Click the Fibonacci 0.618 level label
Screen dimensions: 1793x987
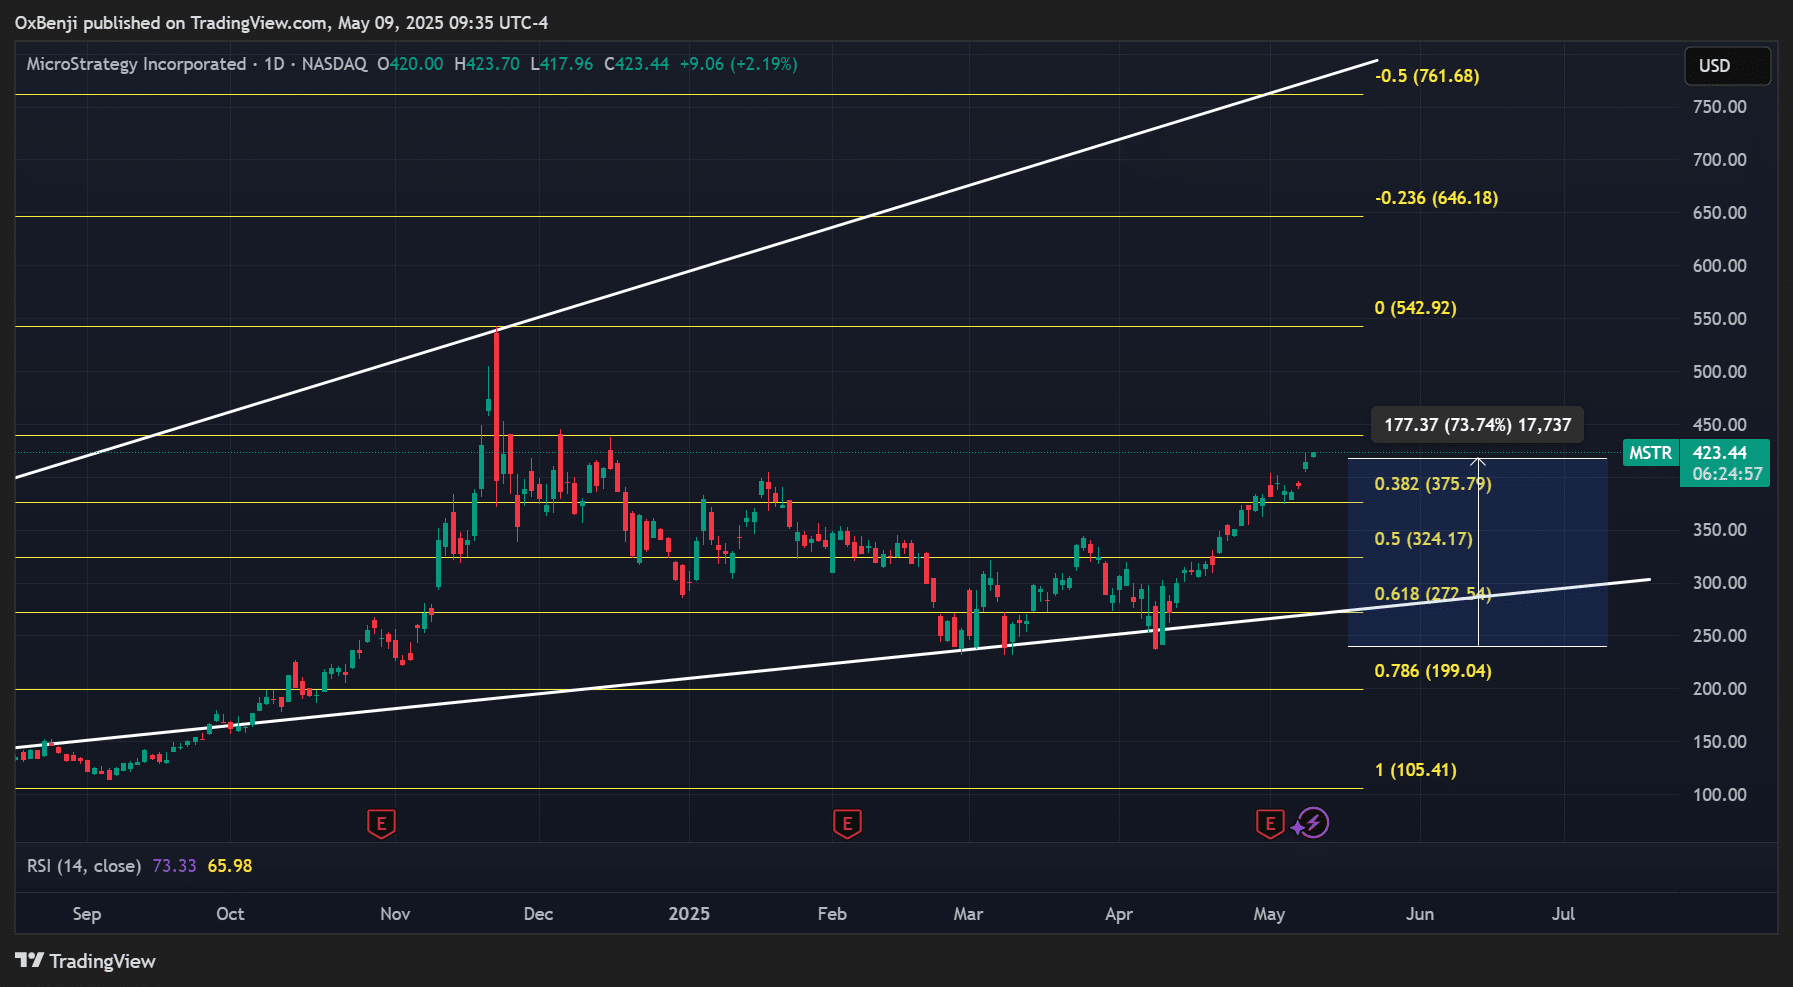pos(1433,594)
